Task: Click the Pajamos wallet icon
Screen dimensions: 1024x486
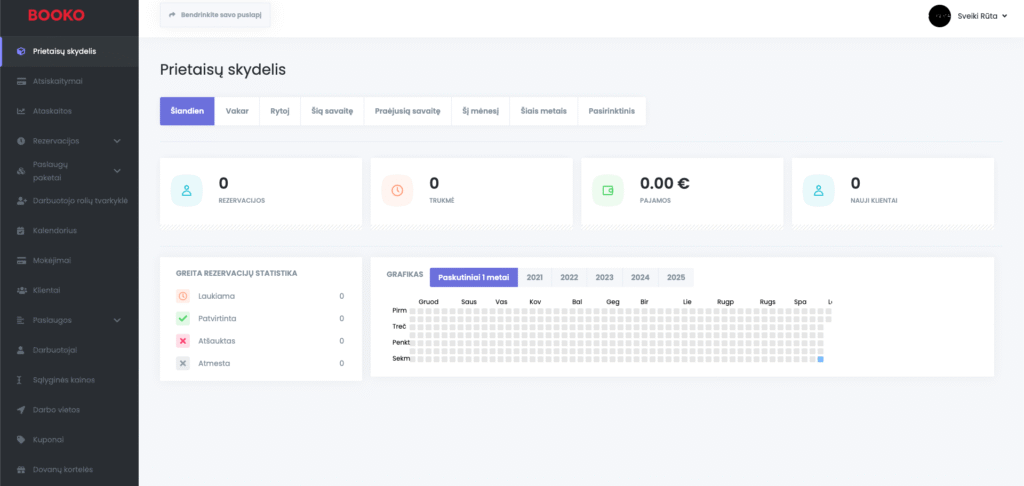Action: [607, 191]
